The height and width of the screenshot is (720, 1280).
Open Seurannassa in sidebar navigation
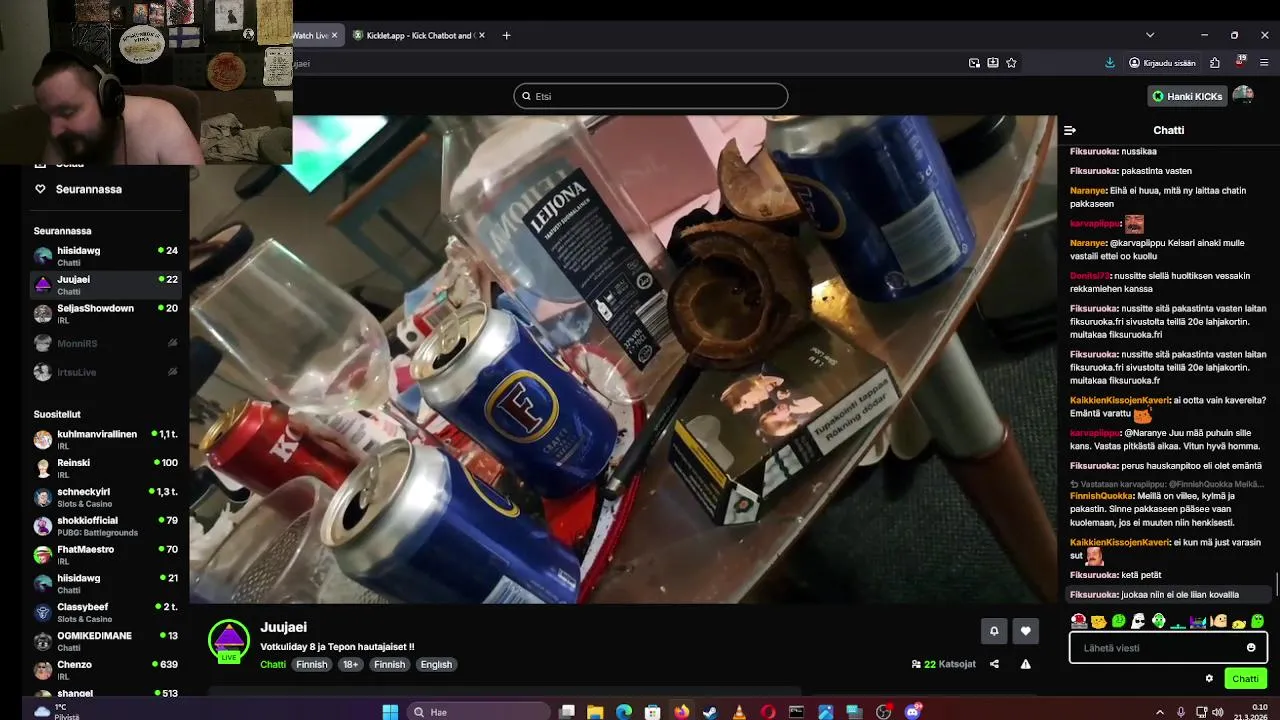pos(89,189)
